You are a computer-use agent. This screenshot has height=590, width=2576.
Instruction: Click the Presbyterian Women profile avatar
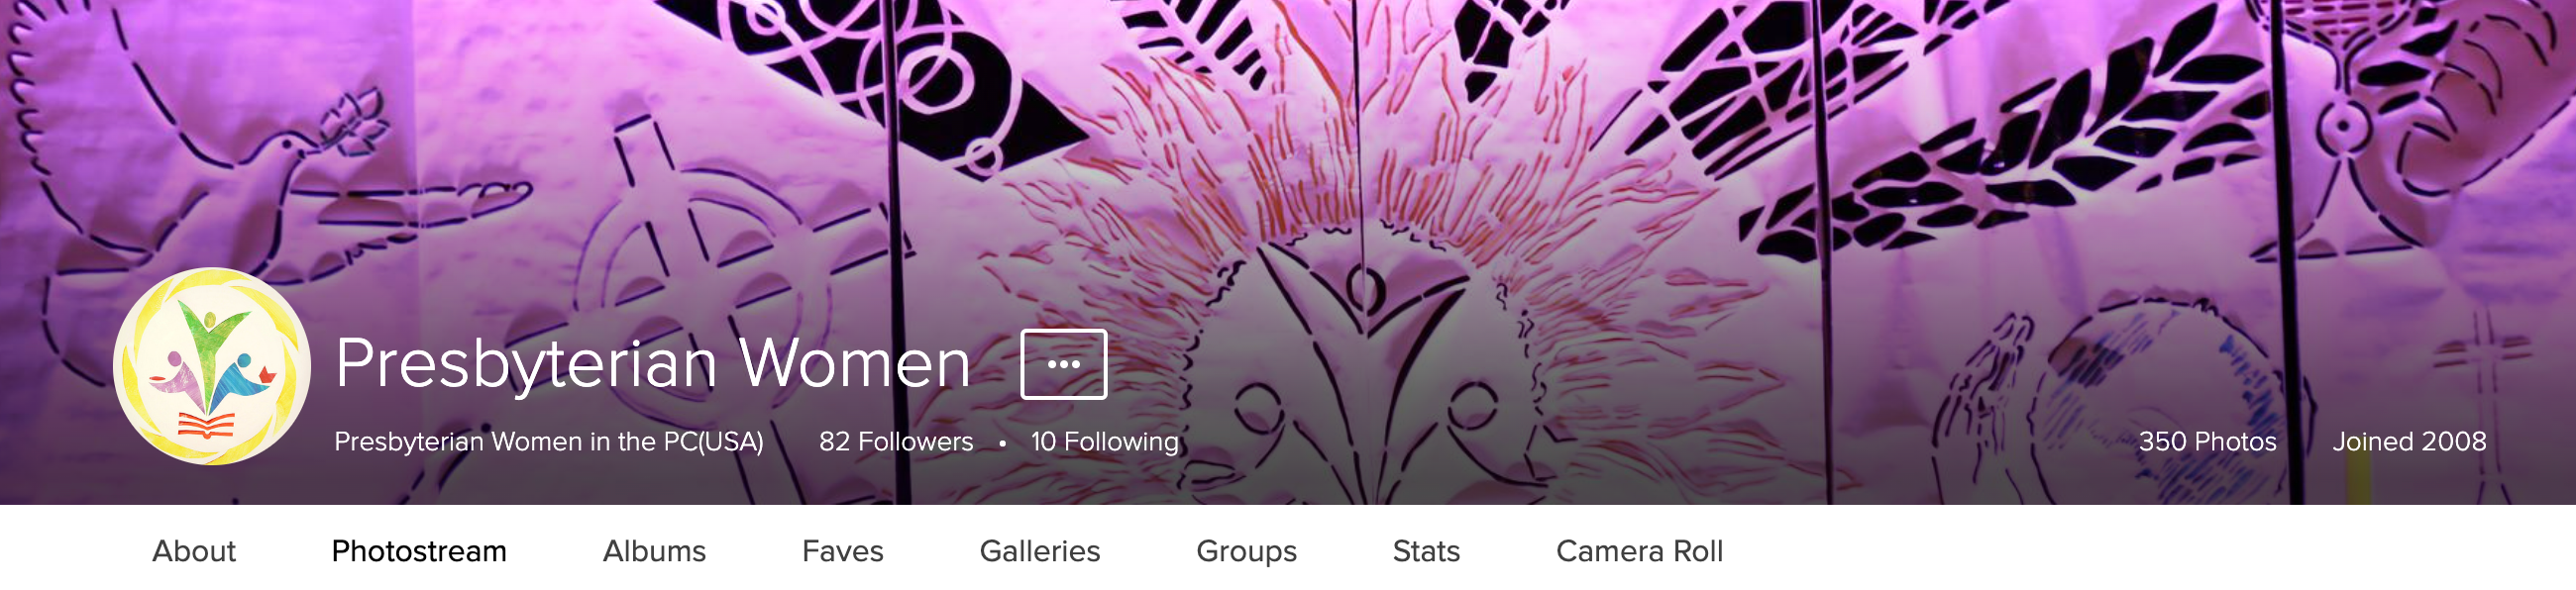point(212,366)
